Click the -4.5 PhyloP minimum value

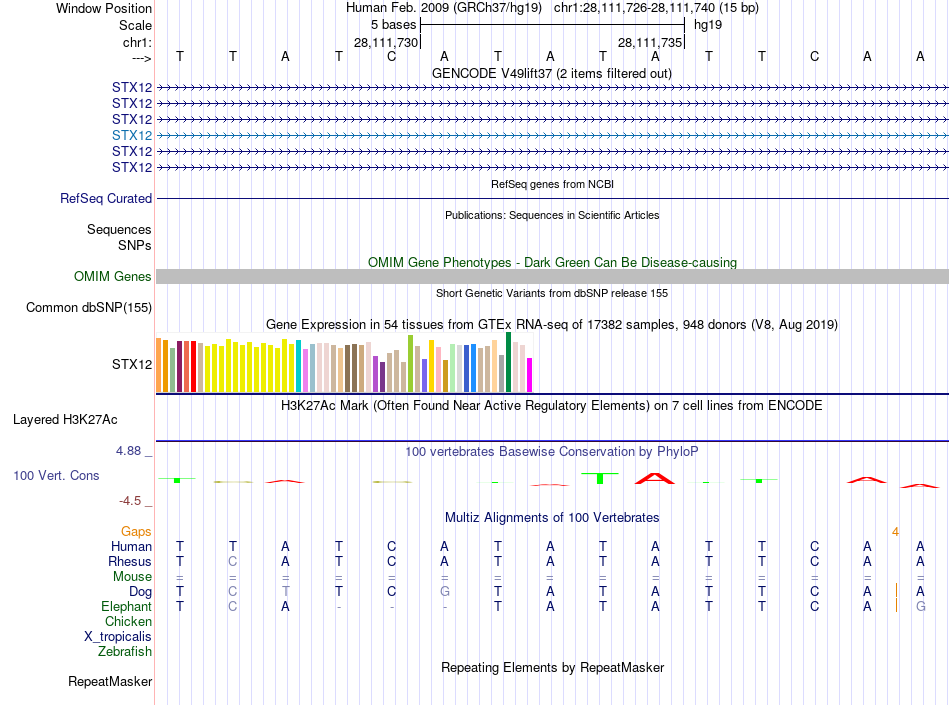[130, 500]
